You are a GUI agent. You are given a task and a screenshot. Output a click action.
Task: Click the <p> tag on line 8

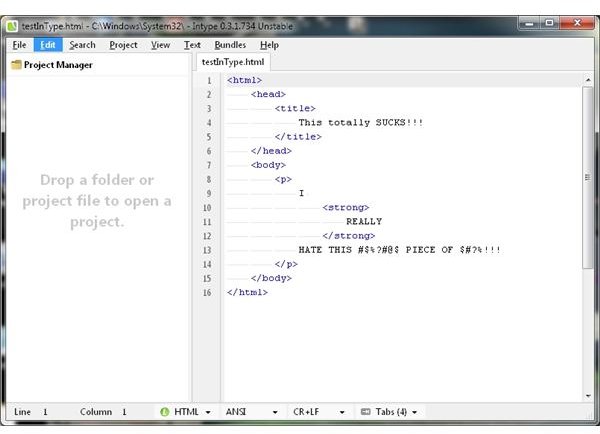[283, 179]
